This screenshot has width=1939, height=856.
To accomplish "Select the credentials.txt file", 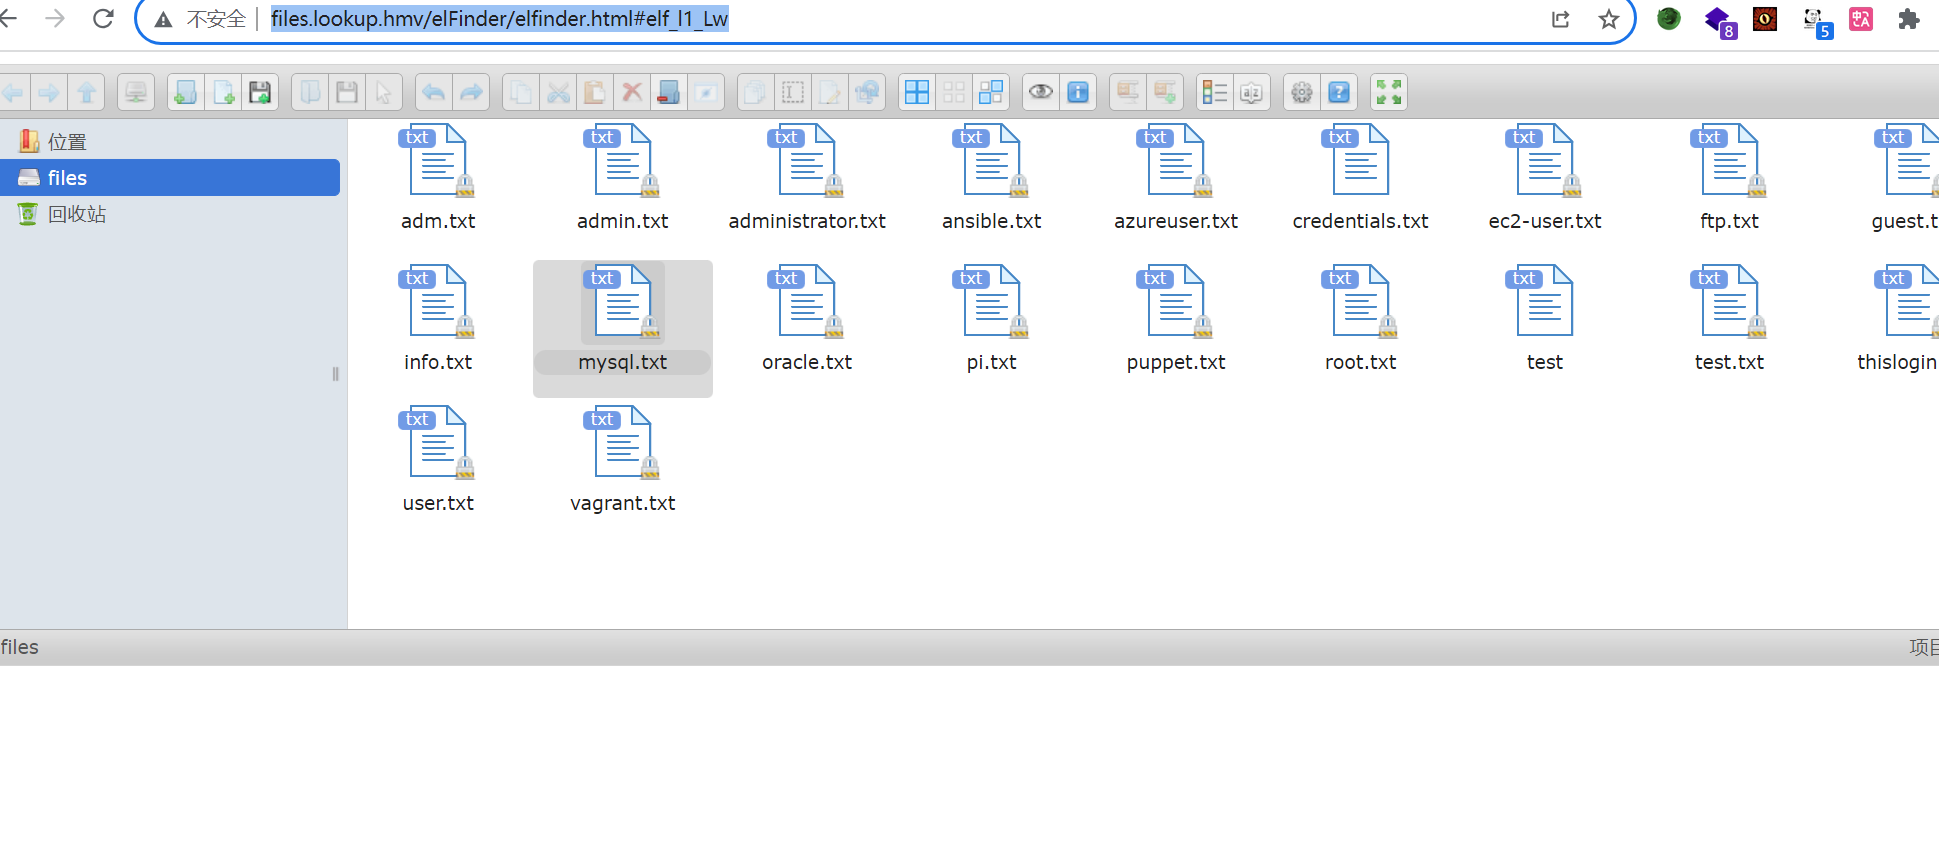I will [1361, 178].
